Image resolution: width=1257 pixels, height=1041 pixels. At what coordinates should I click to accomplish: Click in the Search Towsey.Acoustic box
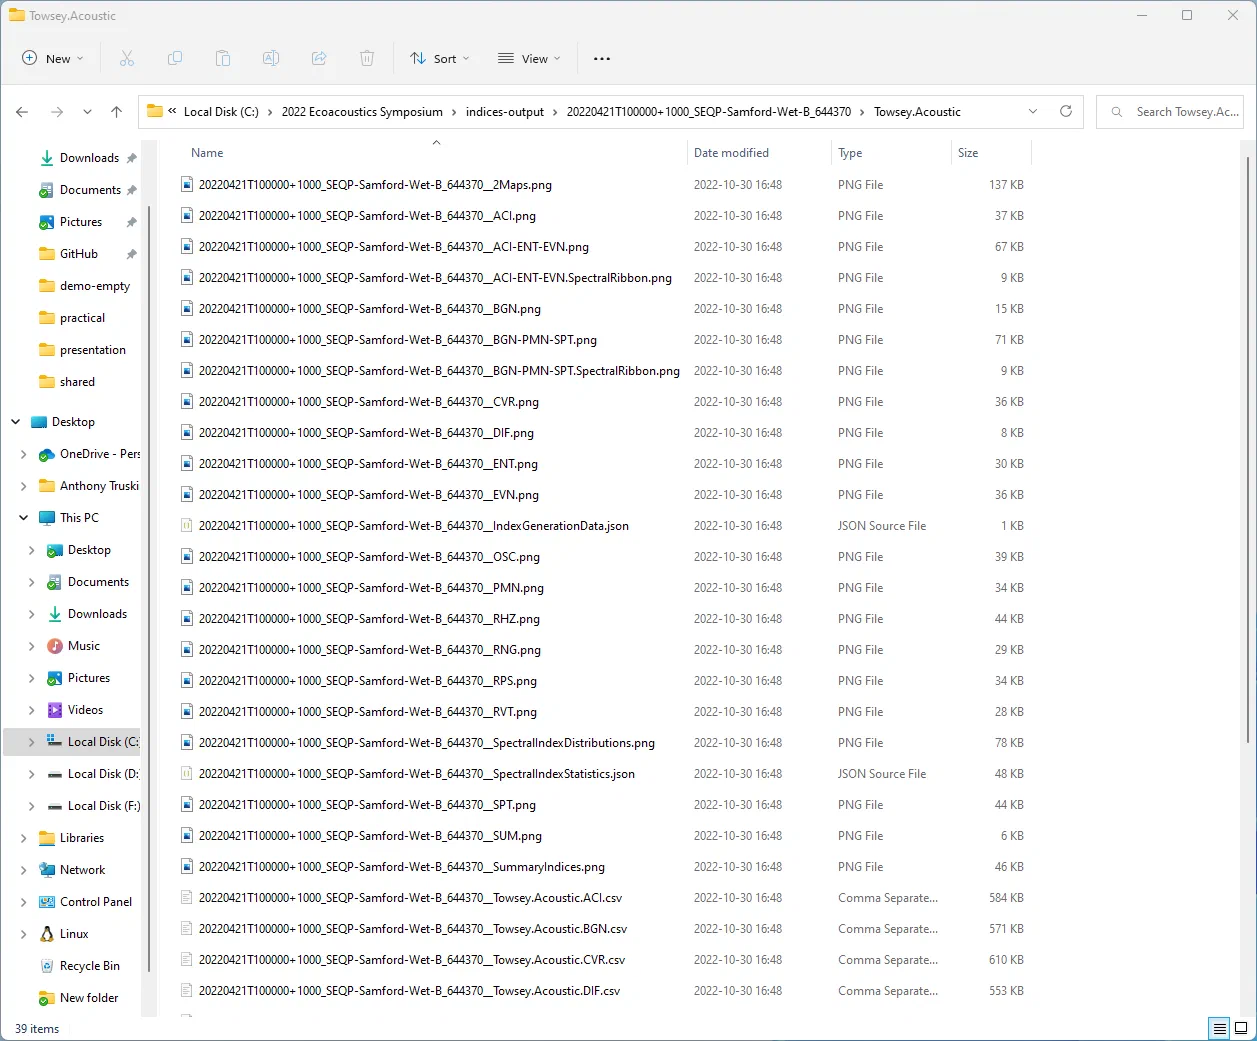tap(1172, 112)
